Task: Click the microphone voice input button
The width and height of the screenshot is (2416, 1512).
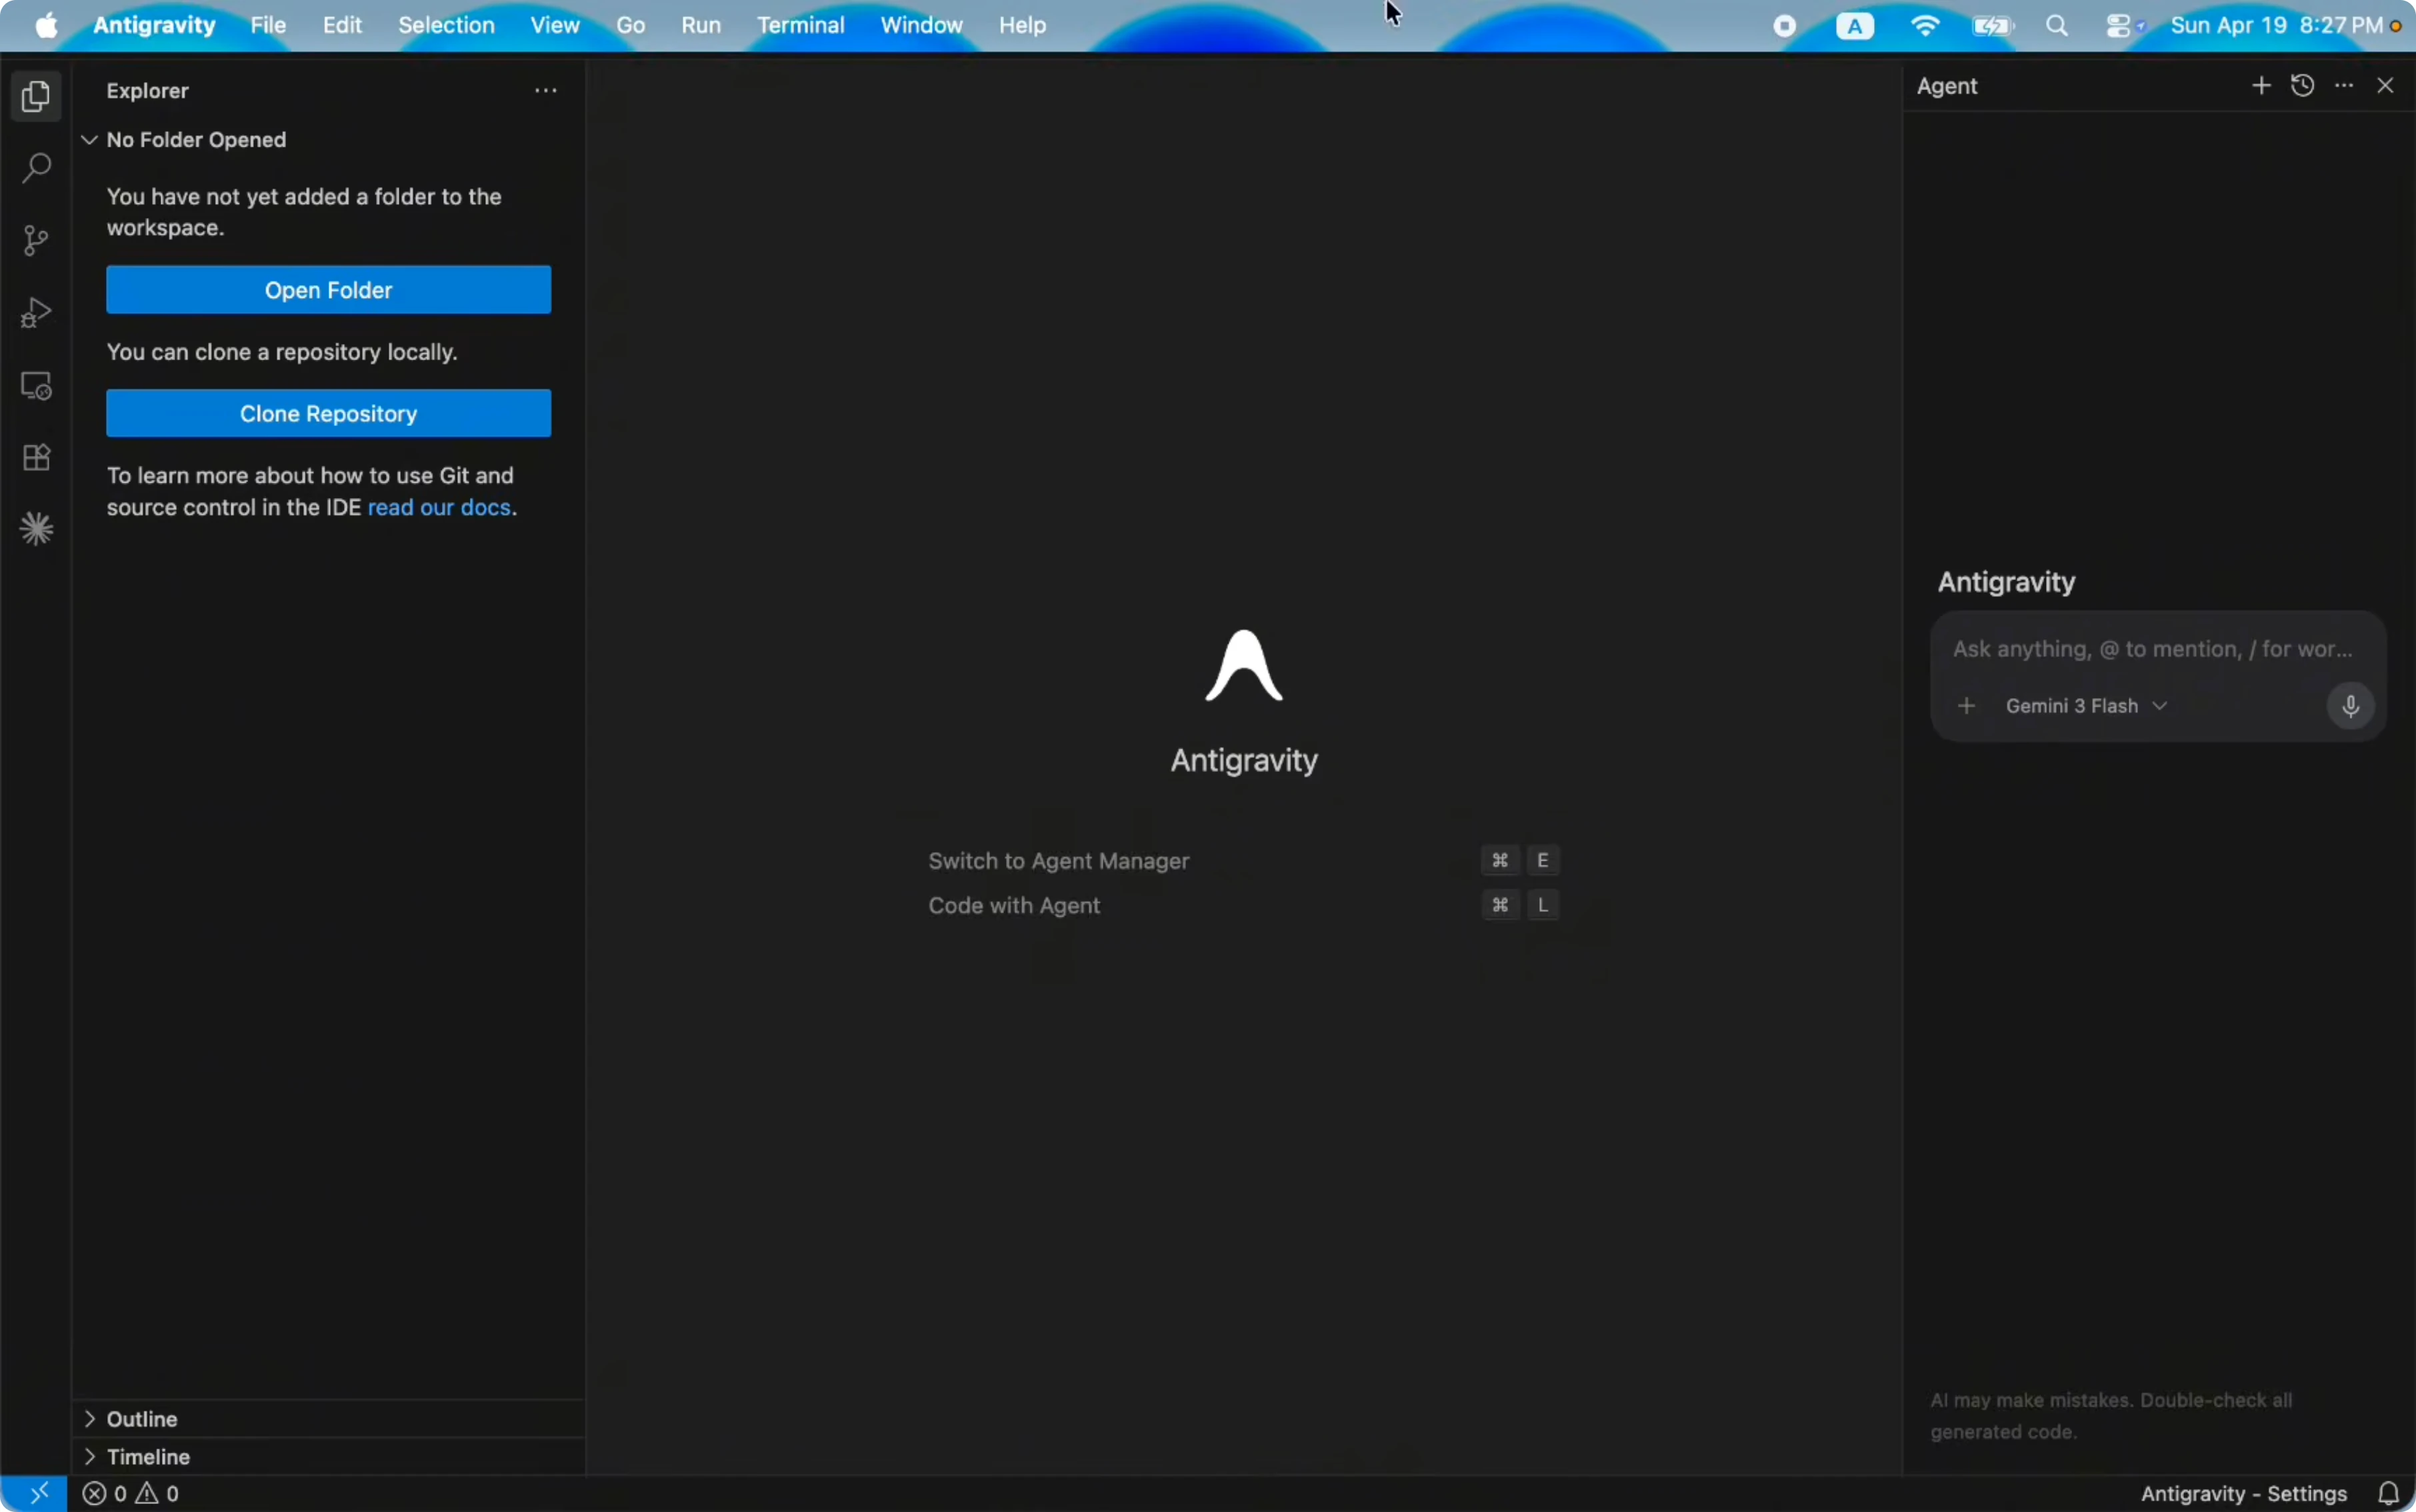Action: pos(2350,706)
